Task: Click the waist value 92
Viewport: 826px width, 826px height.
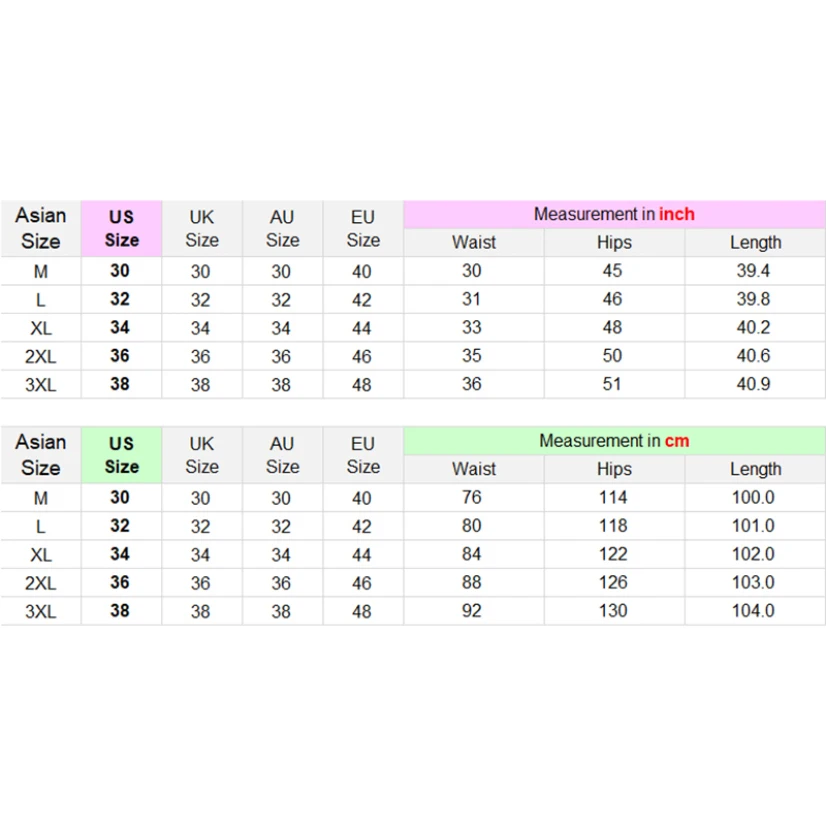Action: click(472, 611)
